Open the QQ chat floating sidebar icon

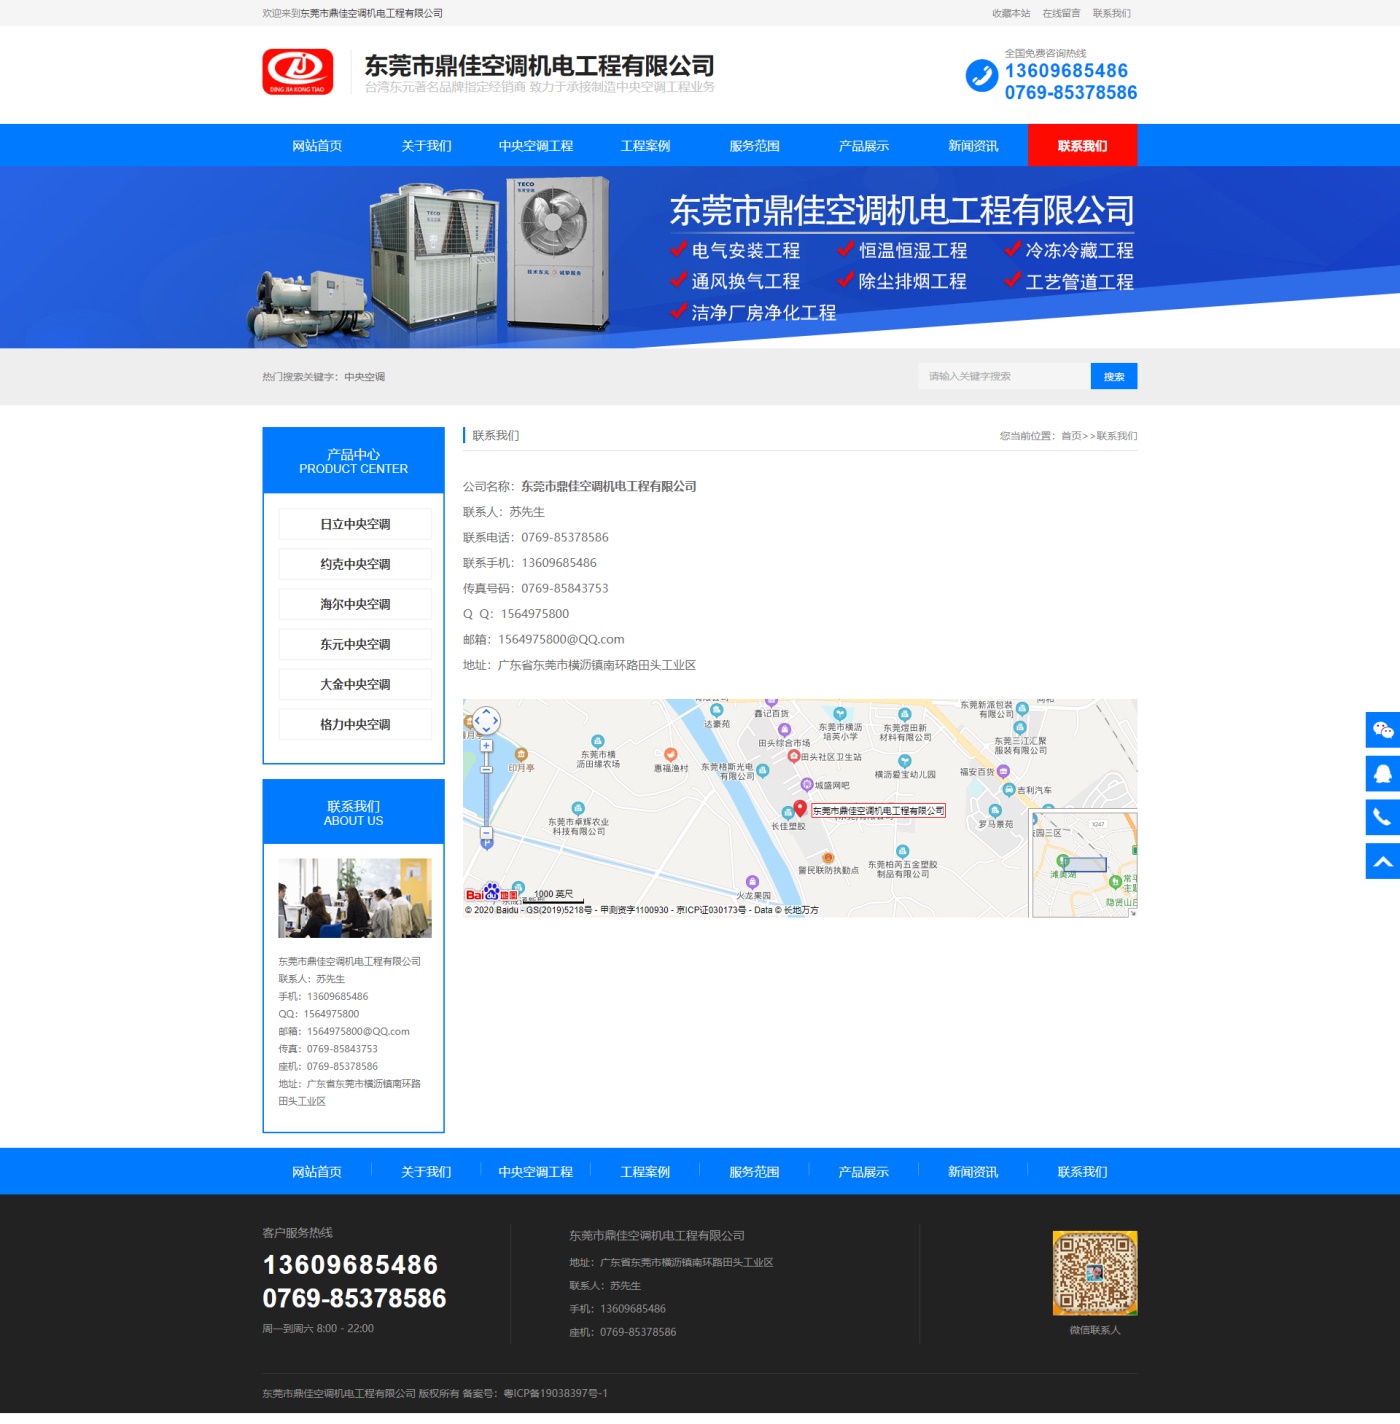point(1383,774)
